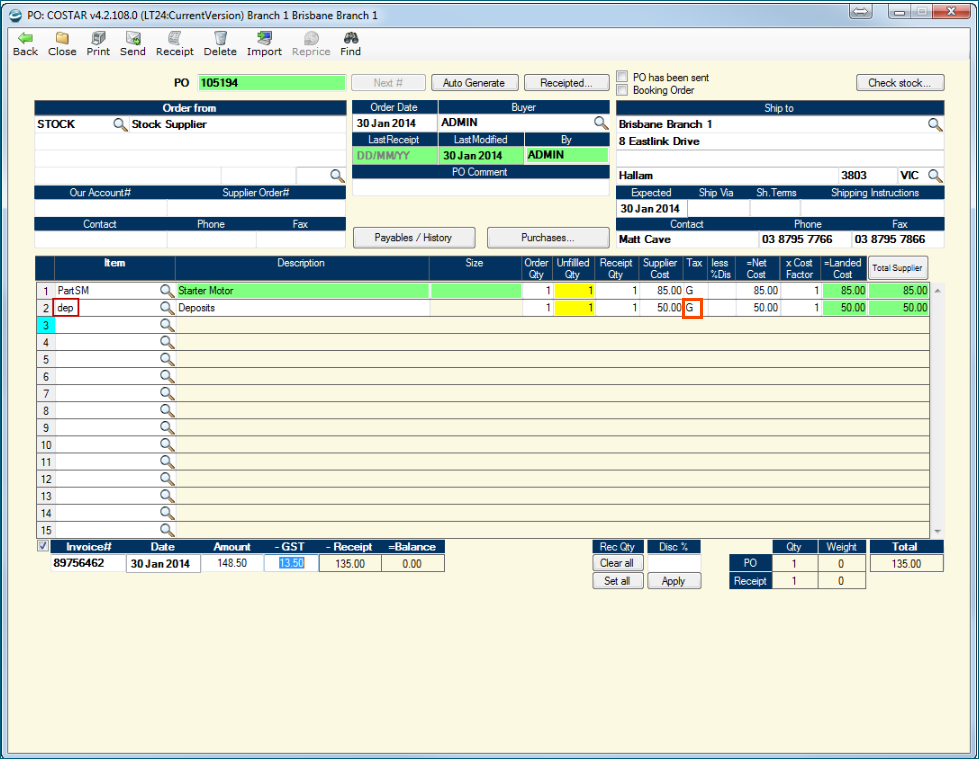
Task: Open item lookup magnifier on row 14
Action: point(166,513)
